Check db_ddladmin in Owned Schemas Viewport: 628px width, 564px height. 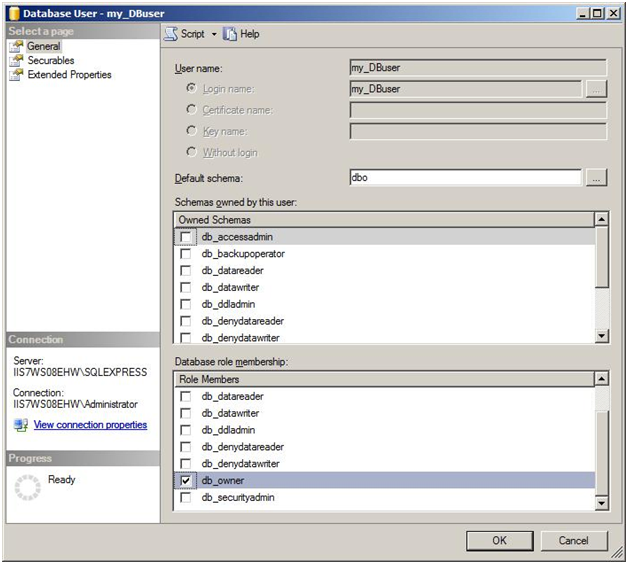pos(185,304)
